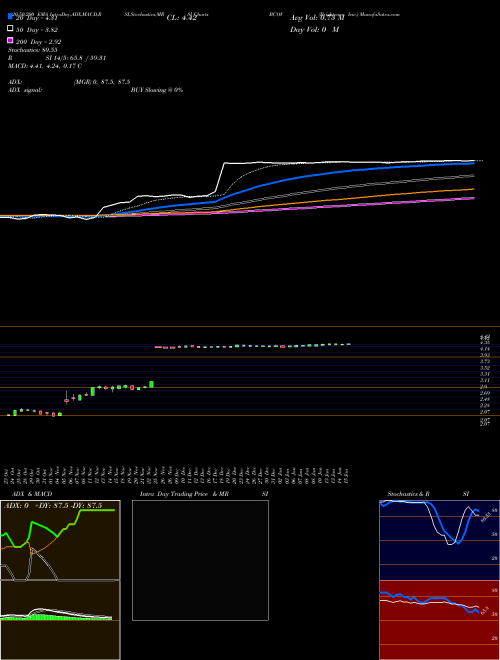Click the large green candle before the price gap
The image size is (500, 660).
[152, 384]
